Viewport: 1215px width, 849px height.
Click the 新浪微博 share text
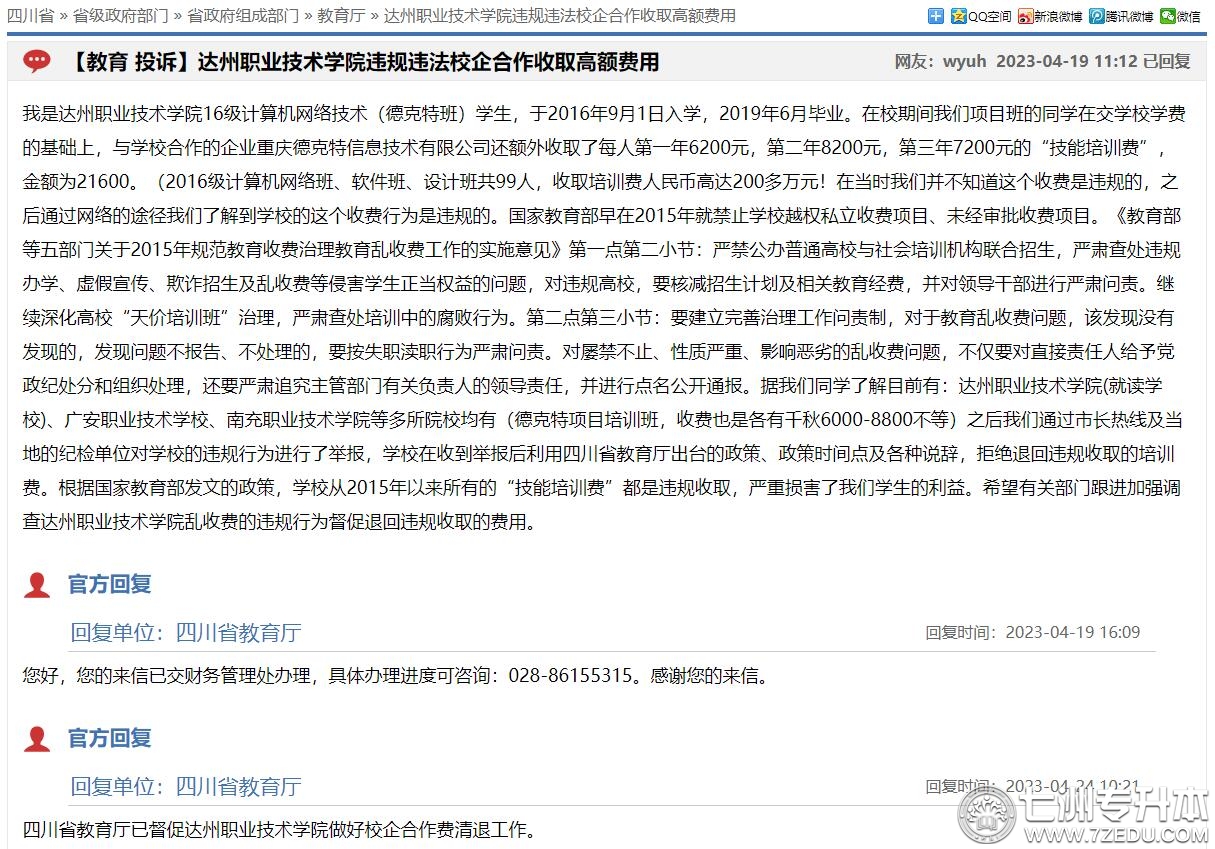coord(1058,17)
